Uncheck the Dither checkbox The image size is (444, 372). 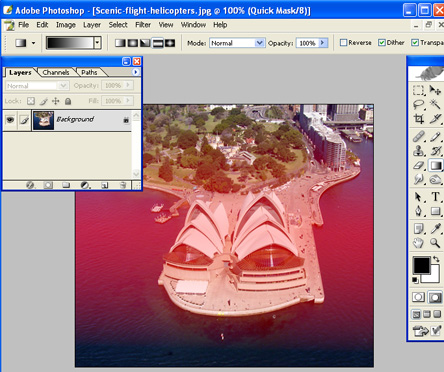382,43
